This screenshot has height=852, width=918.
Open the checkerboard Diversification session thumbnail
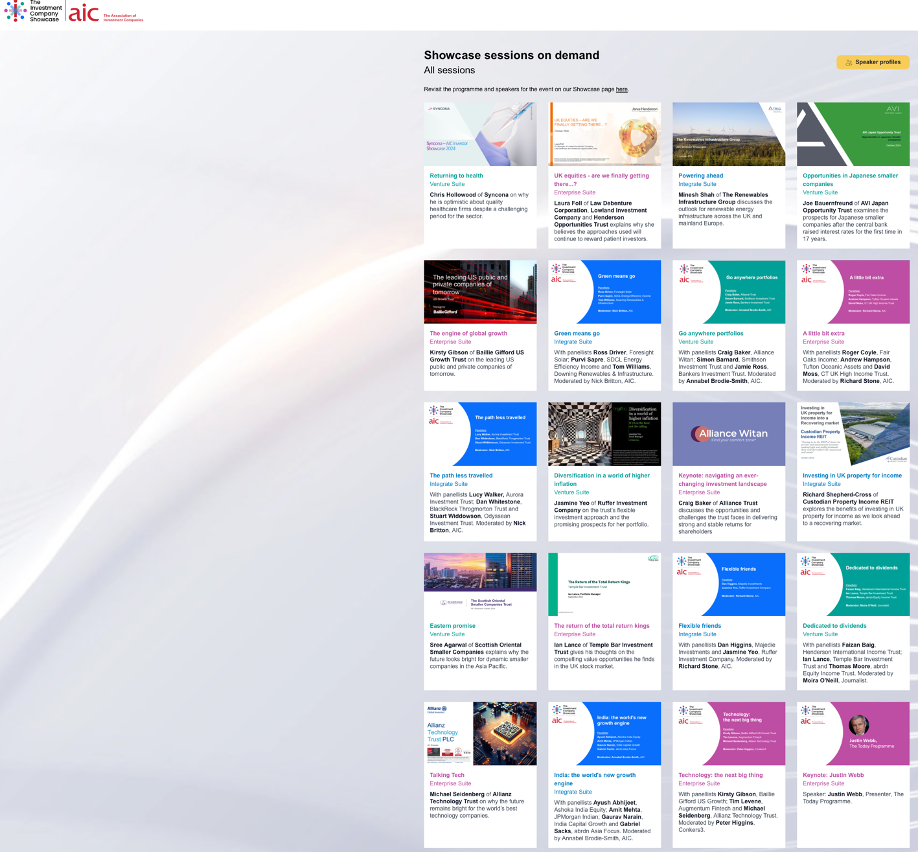pyautogui.click(x=604, y=434)
